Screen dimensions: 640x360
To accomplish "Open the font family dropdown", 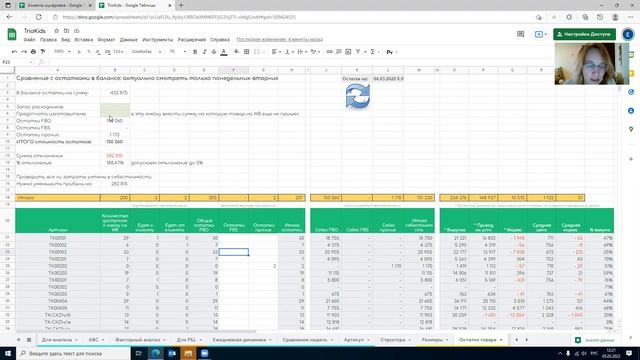I will click(147, 52).
